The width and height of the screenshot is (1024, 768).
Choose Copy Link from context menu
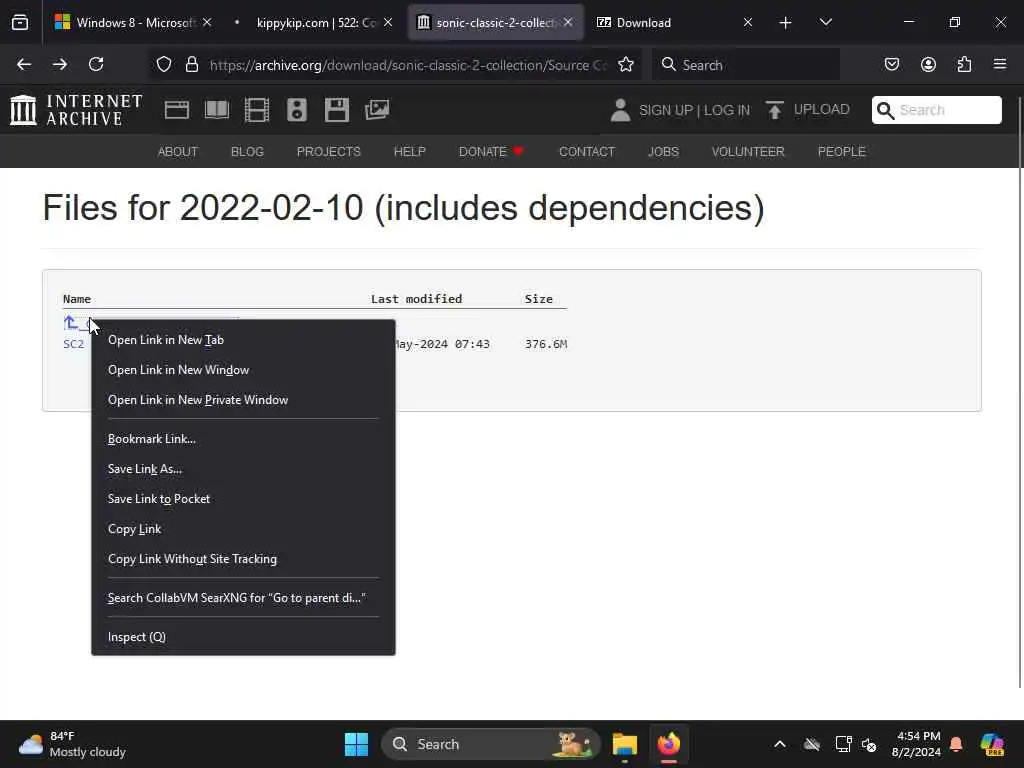point(244,529)
